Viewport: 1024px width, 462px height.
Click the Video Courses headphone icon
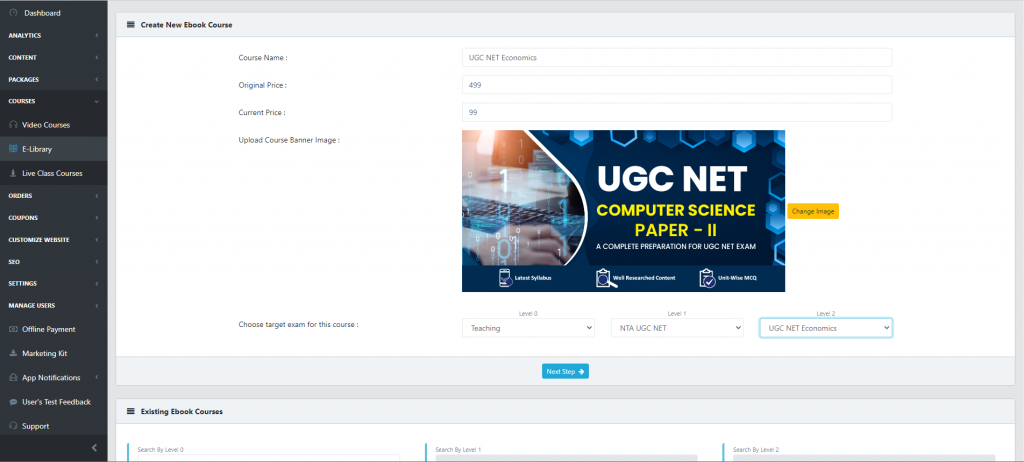click(13, 125)
